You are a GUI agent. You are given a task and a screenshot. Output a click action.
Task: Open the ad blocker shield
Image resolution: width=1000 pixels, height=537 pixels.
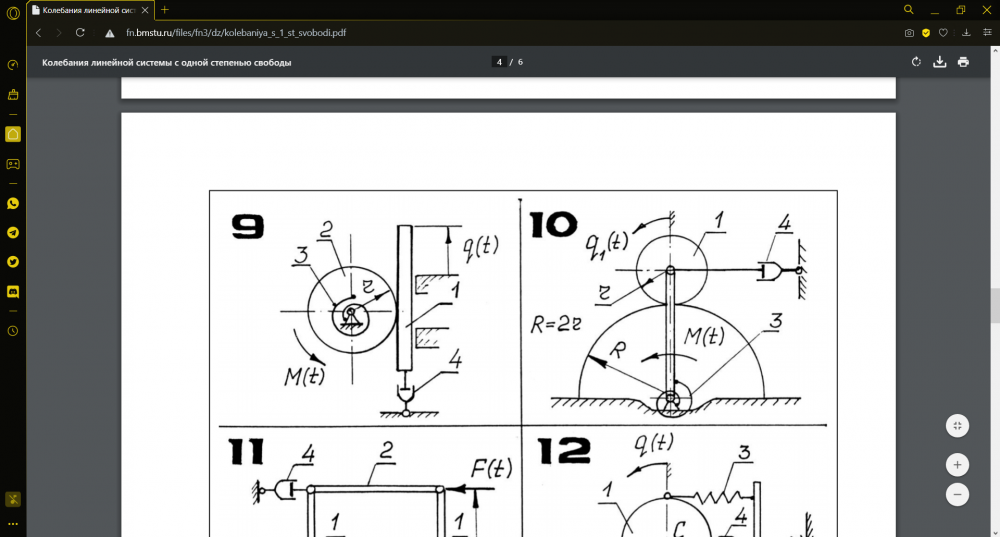[x=926, y=33]
